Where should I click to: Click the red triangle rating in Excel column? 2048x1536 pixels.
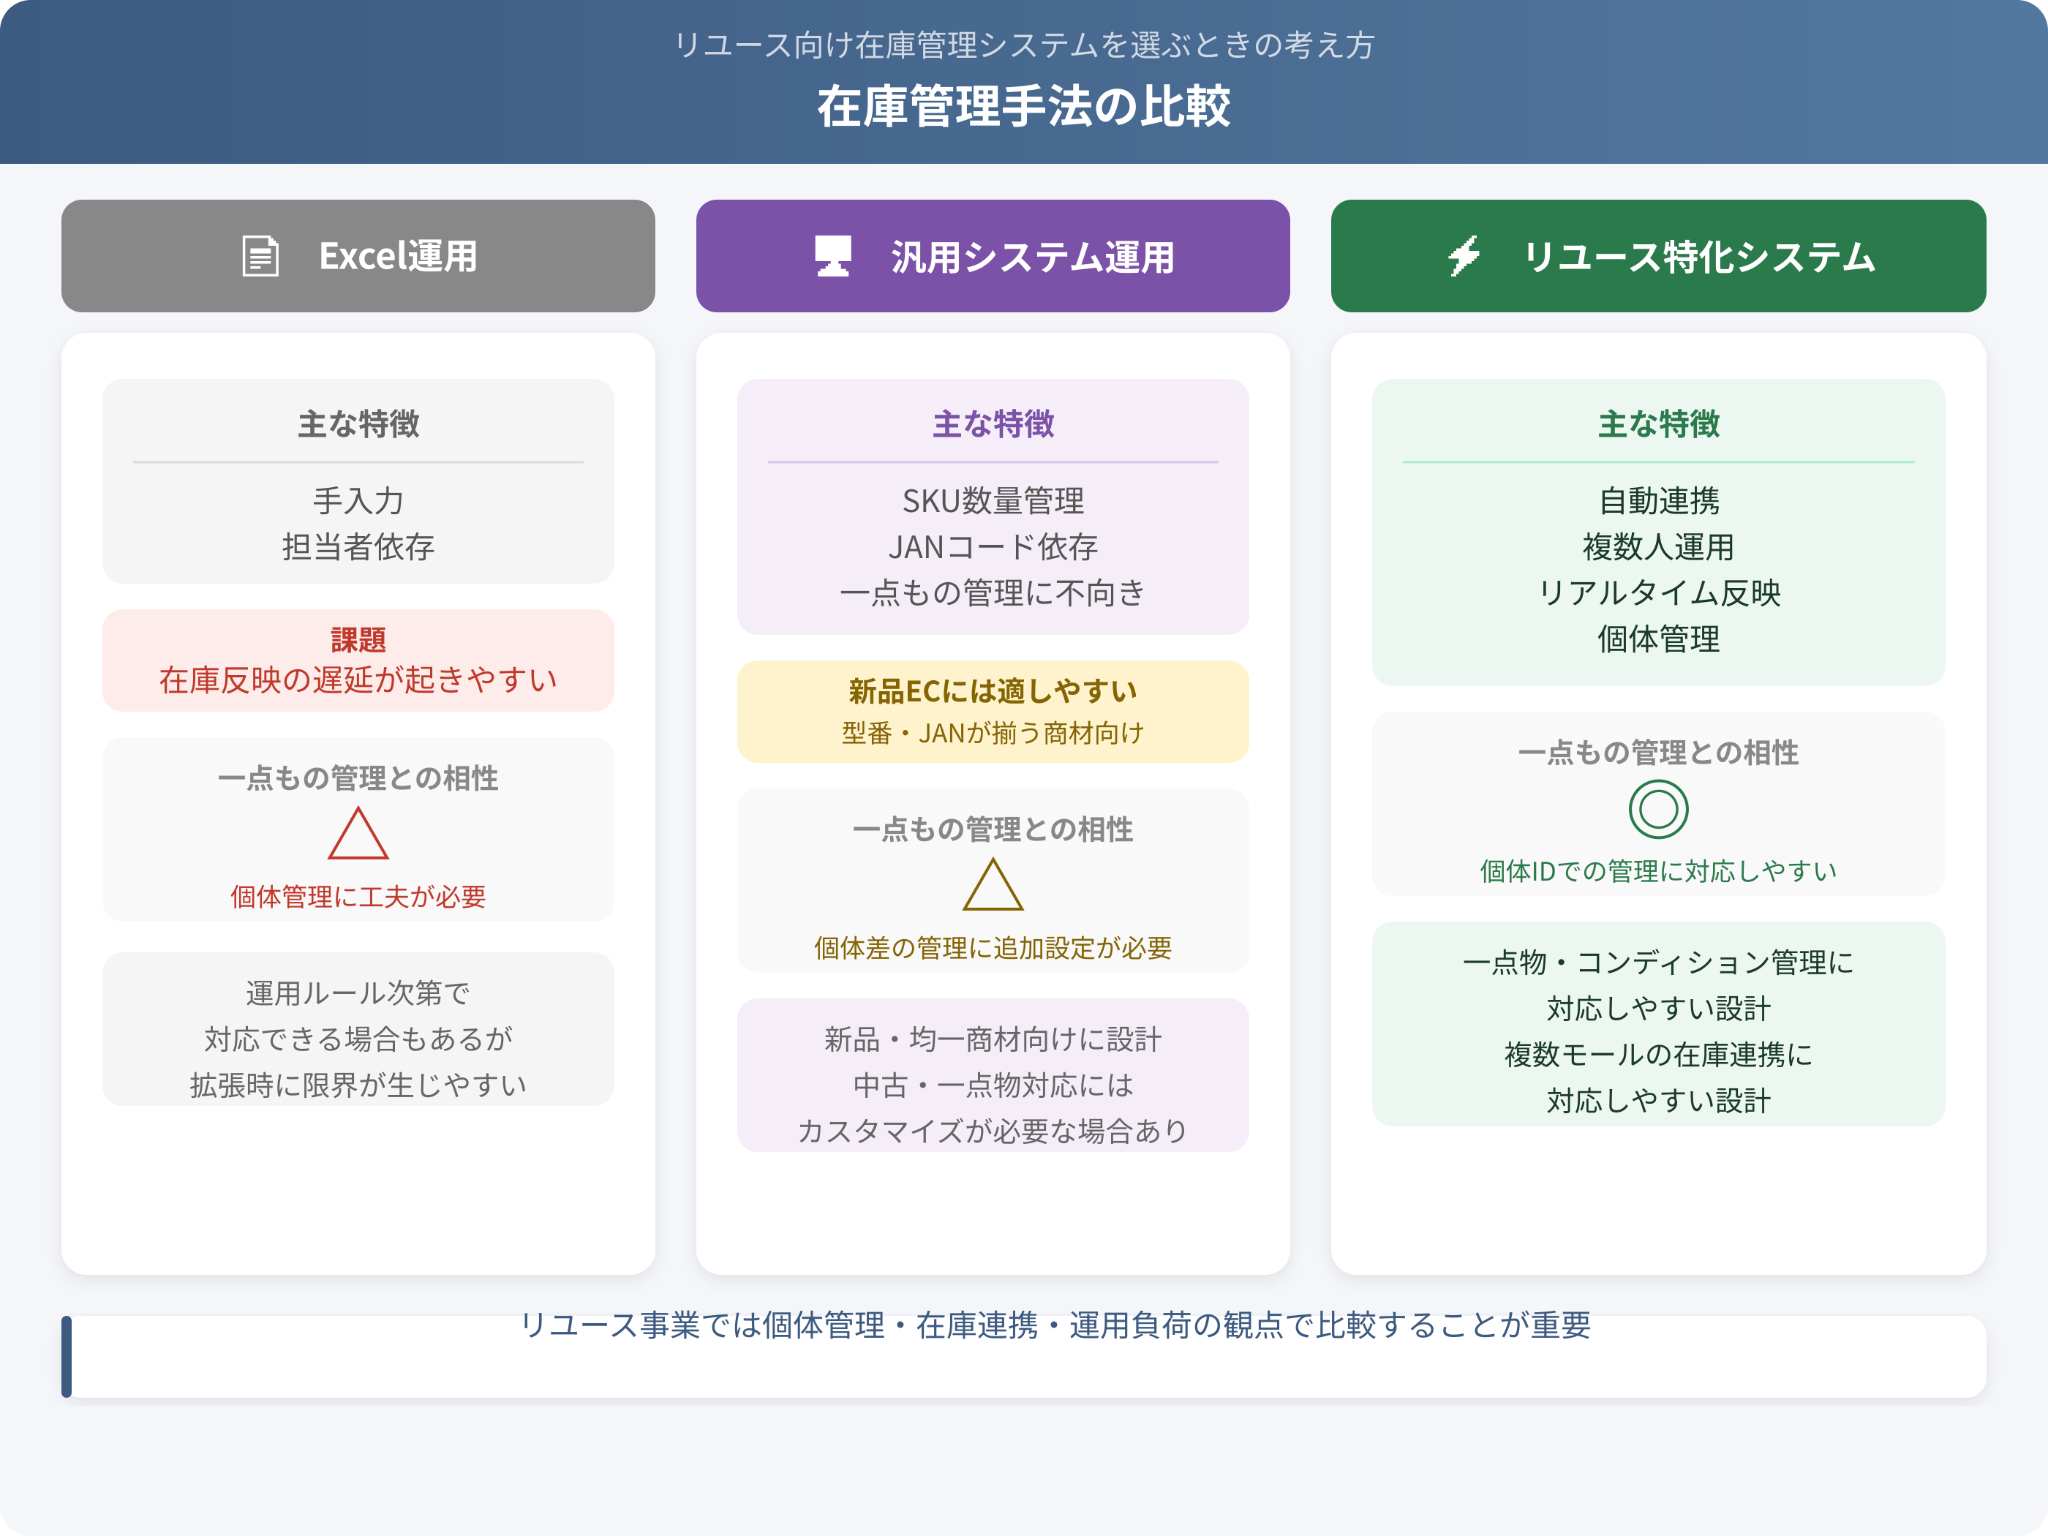click(358, 834)
